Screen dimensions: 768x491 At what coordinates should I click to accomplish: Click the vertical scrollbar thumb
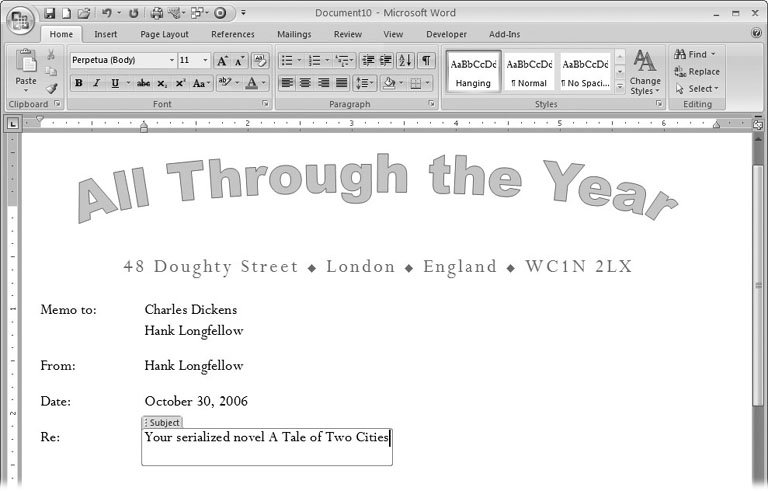point(758,285)
